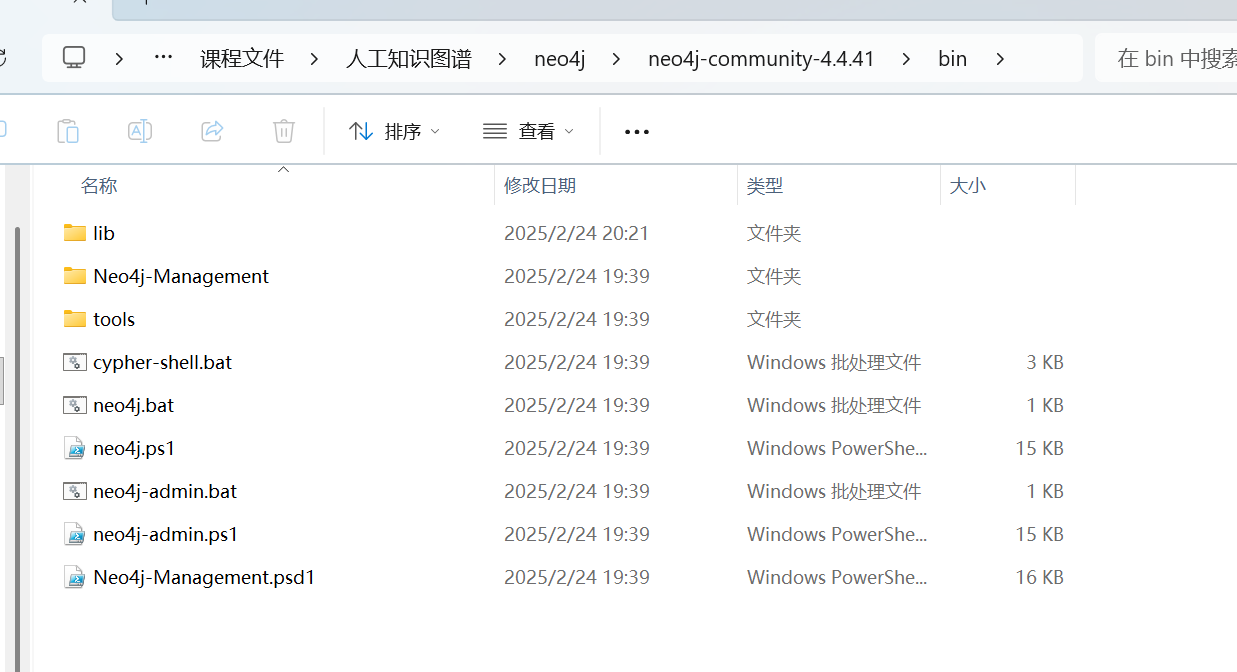Expand chevron after the This PC icon

119,59
